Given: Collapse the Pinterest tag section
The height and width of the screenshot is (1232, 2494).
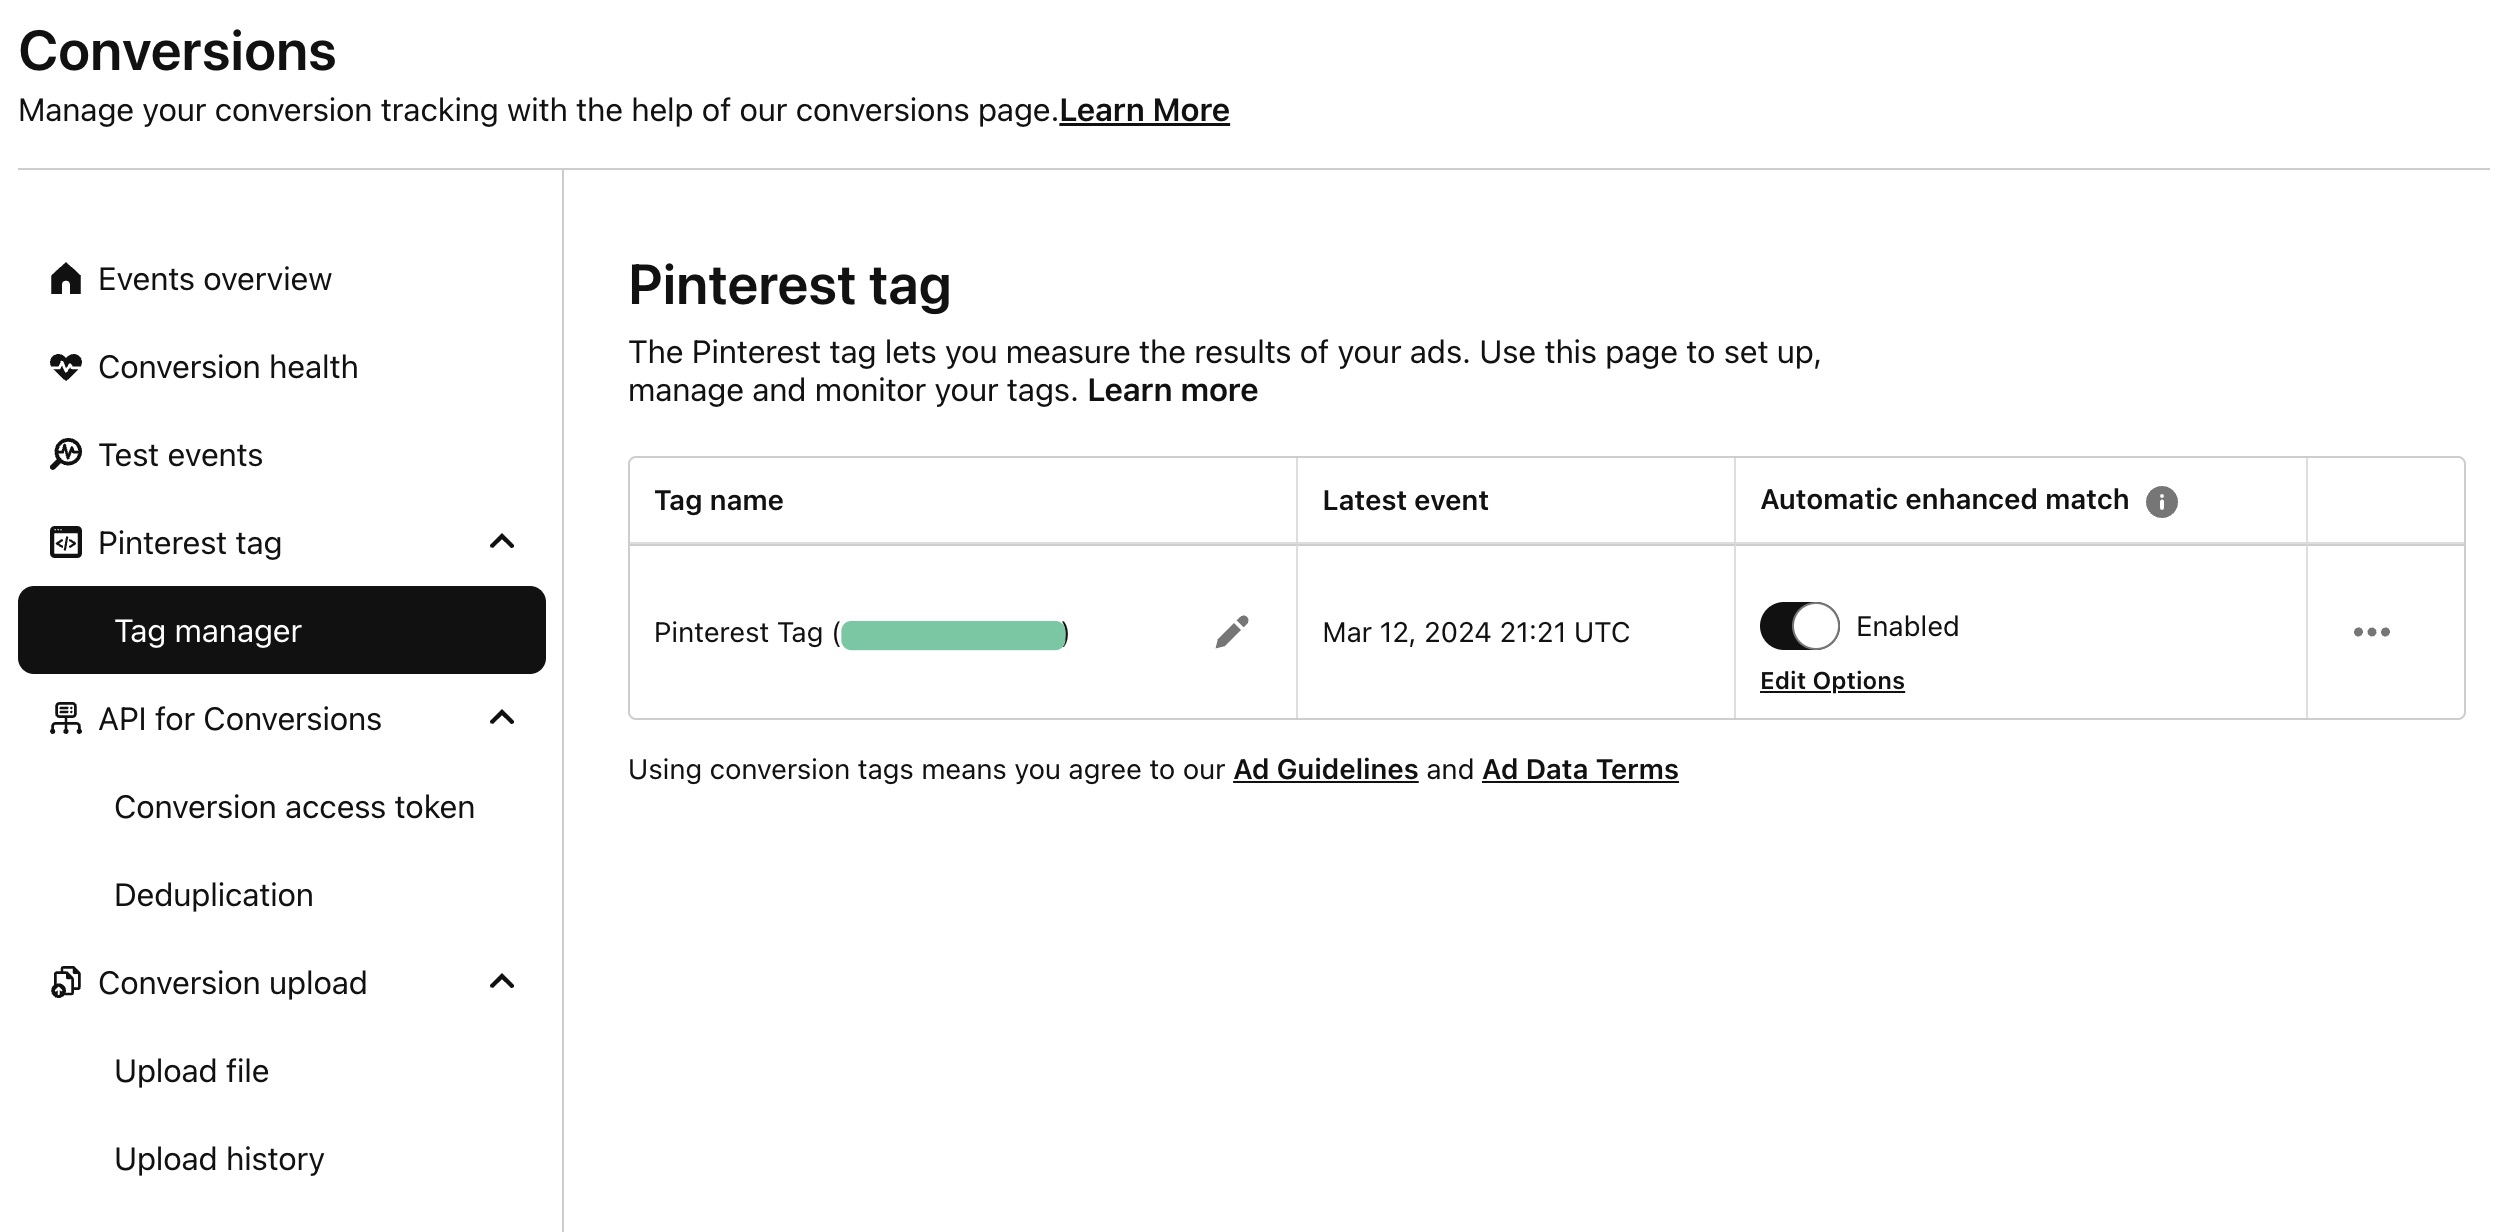Looking at the screenshot, I should coord(503,542).
